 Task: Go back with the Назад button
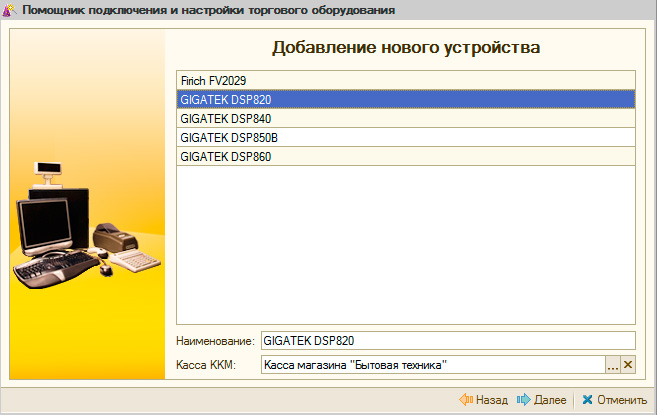click(x=484, y=400)
